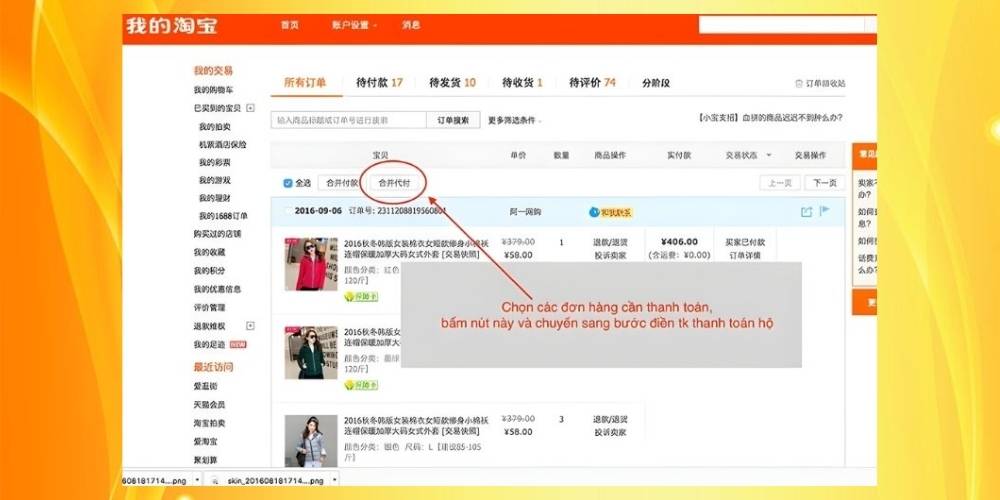The width and height of the screenshot is (1000, 500).
Task: Check the box for order dated 2016-09-06
Action: pyautogui.click(x=288, y=212)
